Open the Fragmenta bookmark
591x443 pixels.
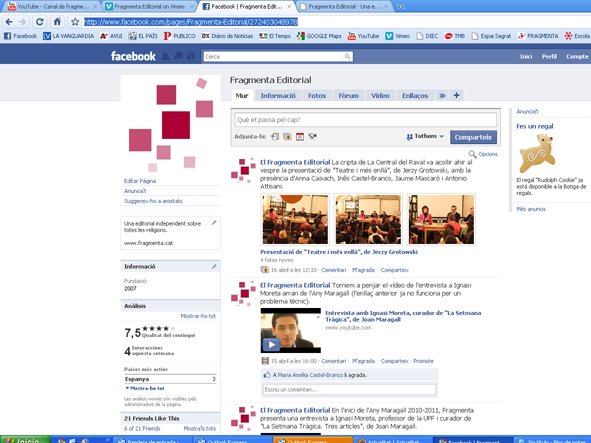pyautogui.click(x=538, y=36)
